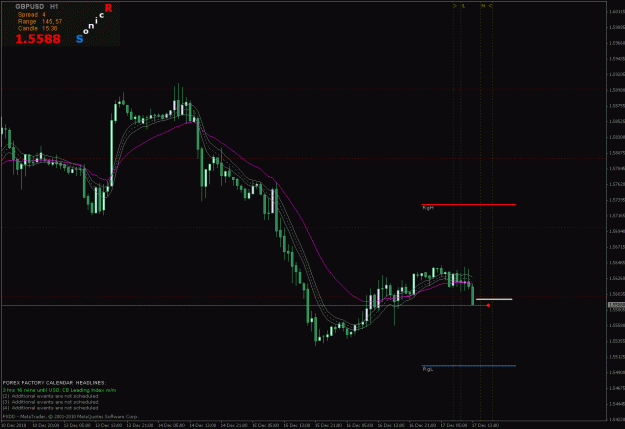Click the [2] Additional events not scheduled line
The height and width of the screenshot is (429, 625).
tap(51, 396)
